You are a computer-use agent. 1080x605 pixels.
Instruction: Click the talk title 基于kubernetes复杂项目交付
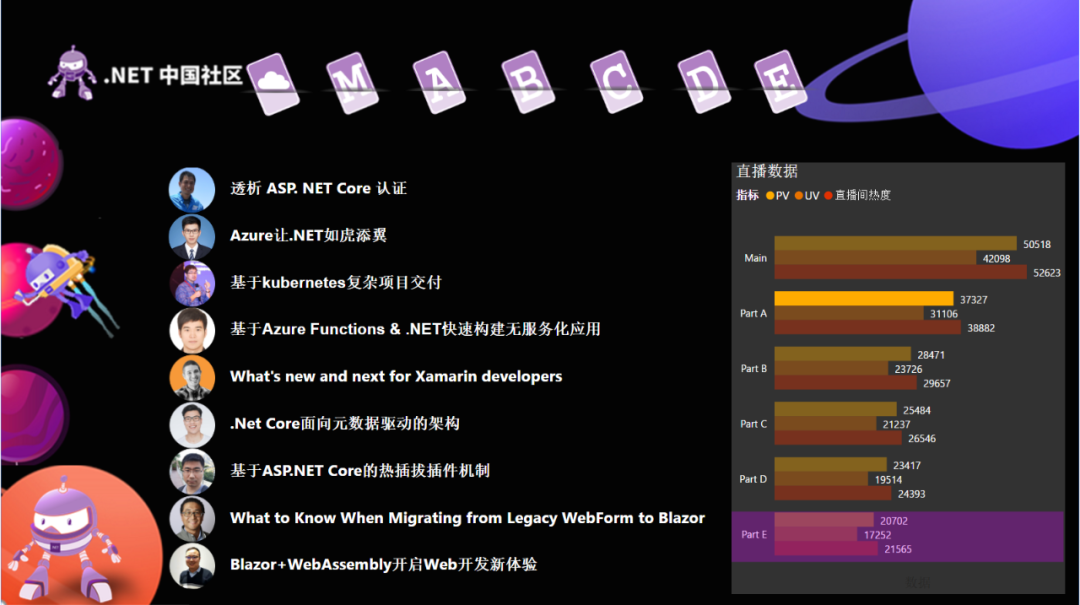click(x=335, y=283)
